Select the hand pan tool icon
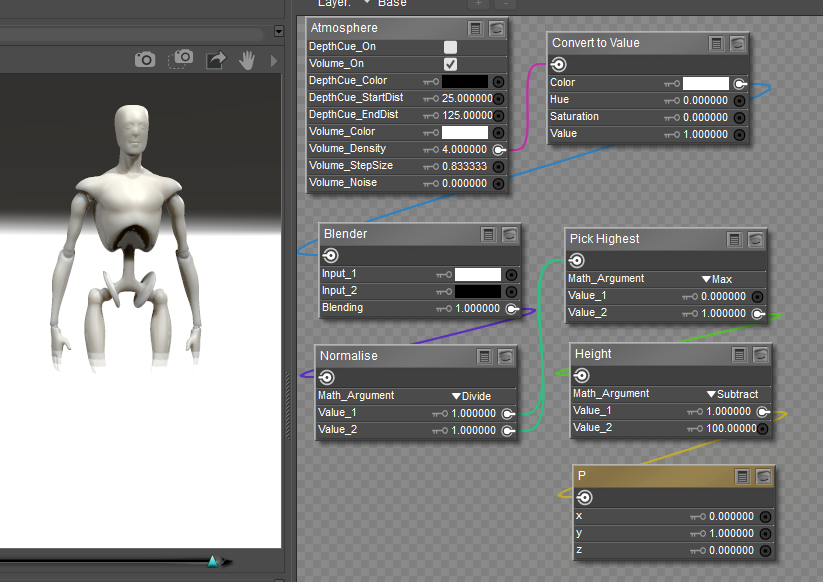 [x=247, y=60]
